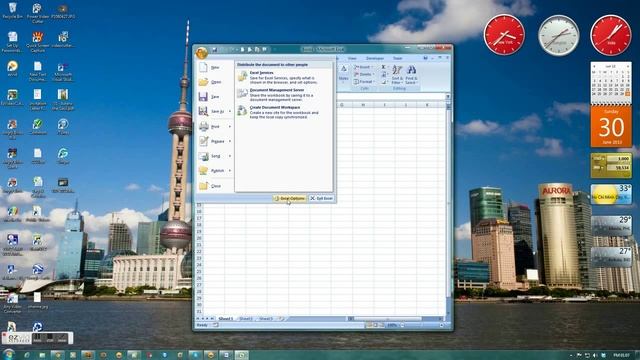This screenshot has width=640, height=360.
Task: Click the AutoSum sigma icon
Action: click(x=383, y=67)
